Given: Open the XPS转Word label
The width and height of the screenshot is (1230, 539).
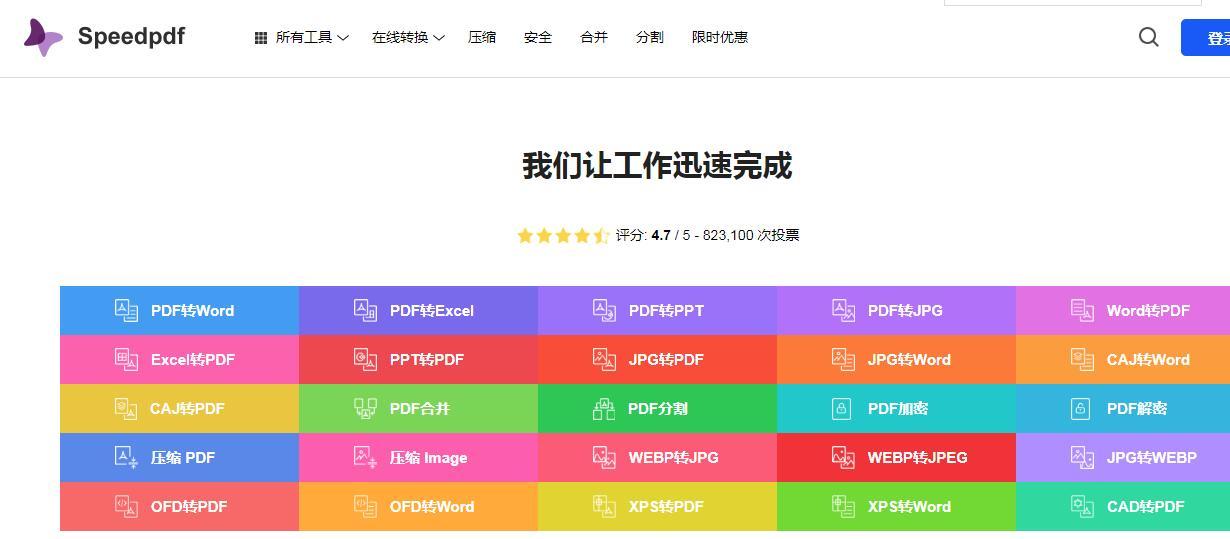Looking at the screenshot, I should (x=909, y=507).
